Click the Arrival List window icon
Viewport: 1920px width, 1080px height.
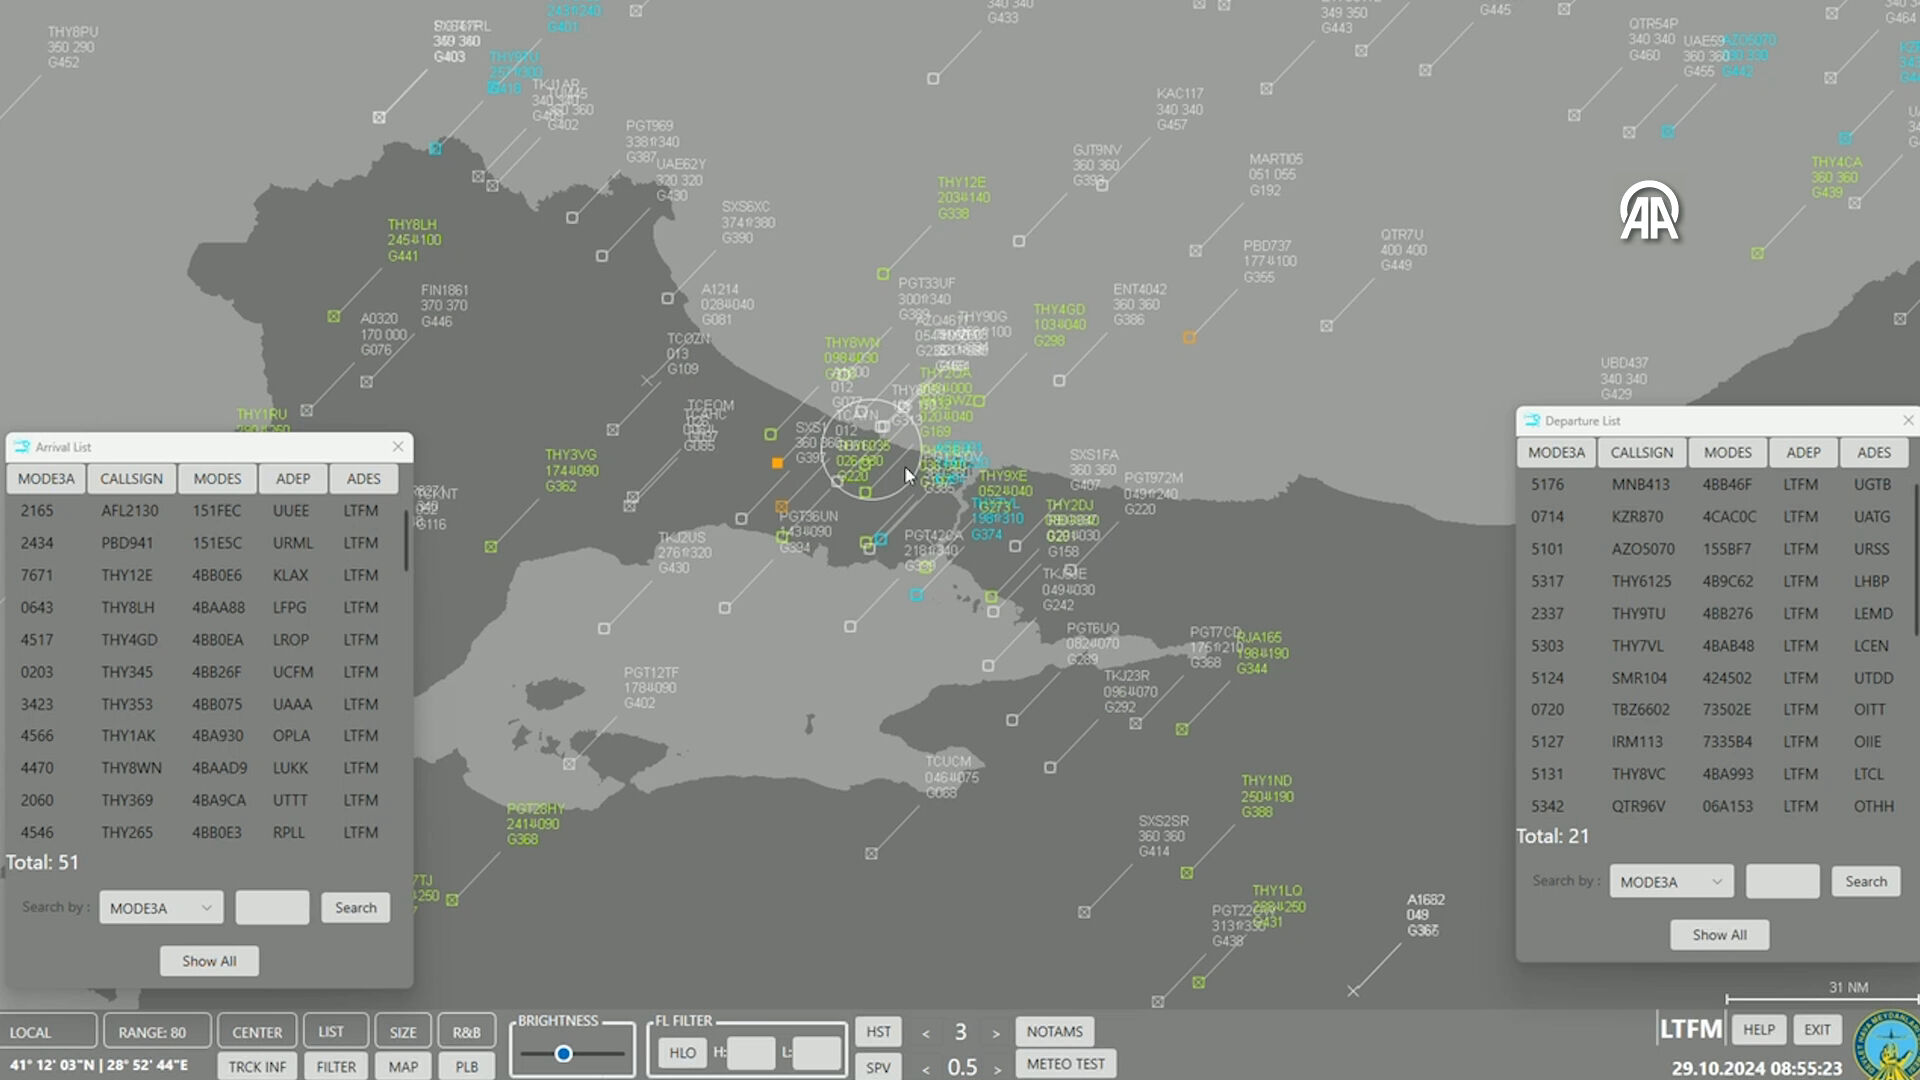coord(22,447)
